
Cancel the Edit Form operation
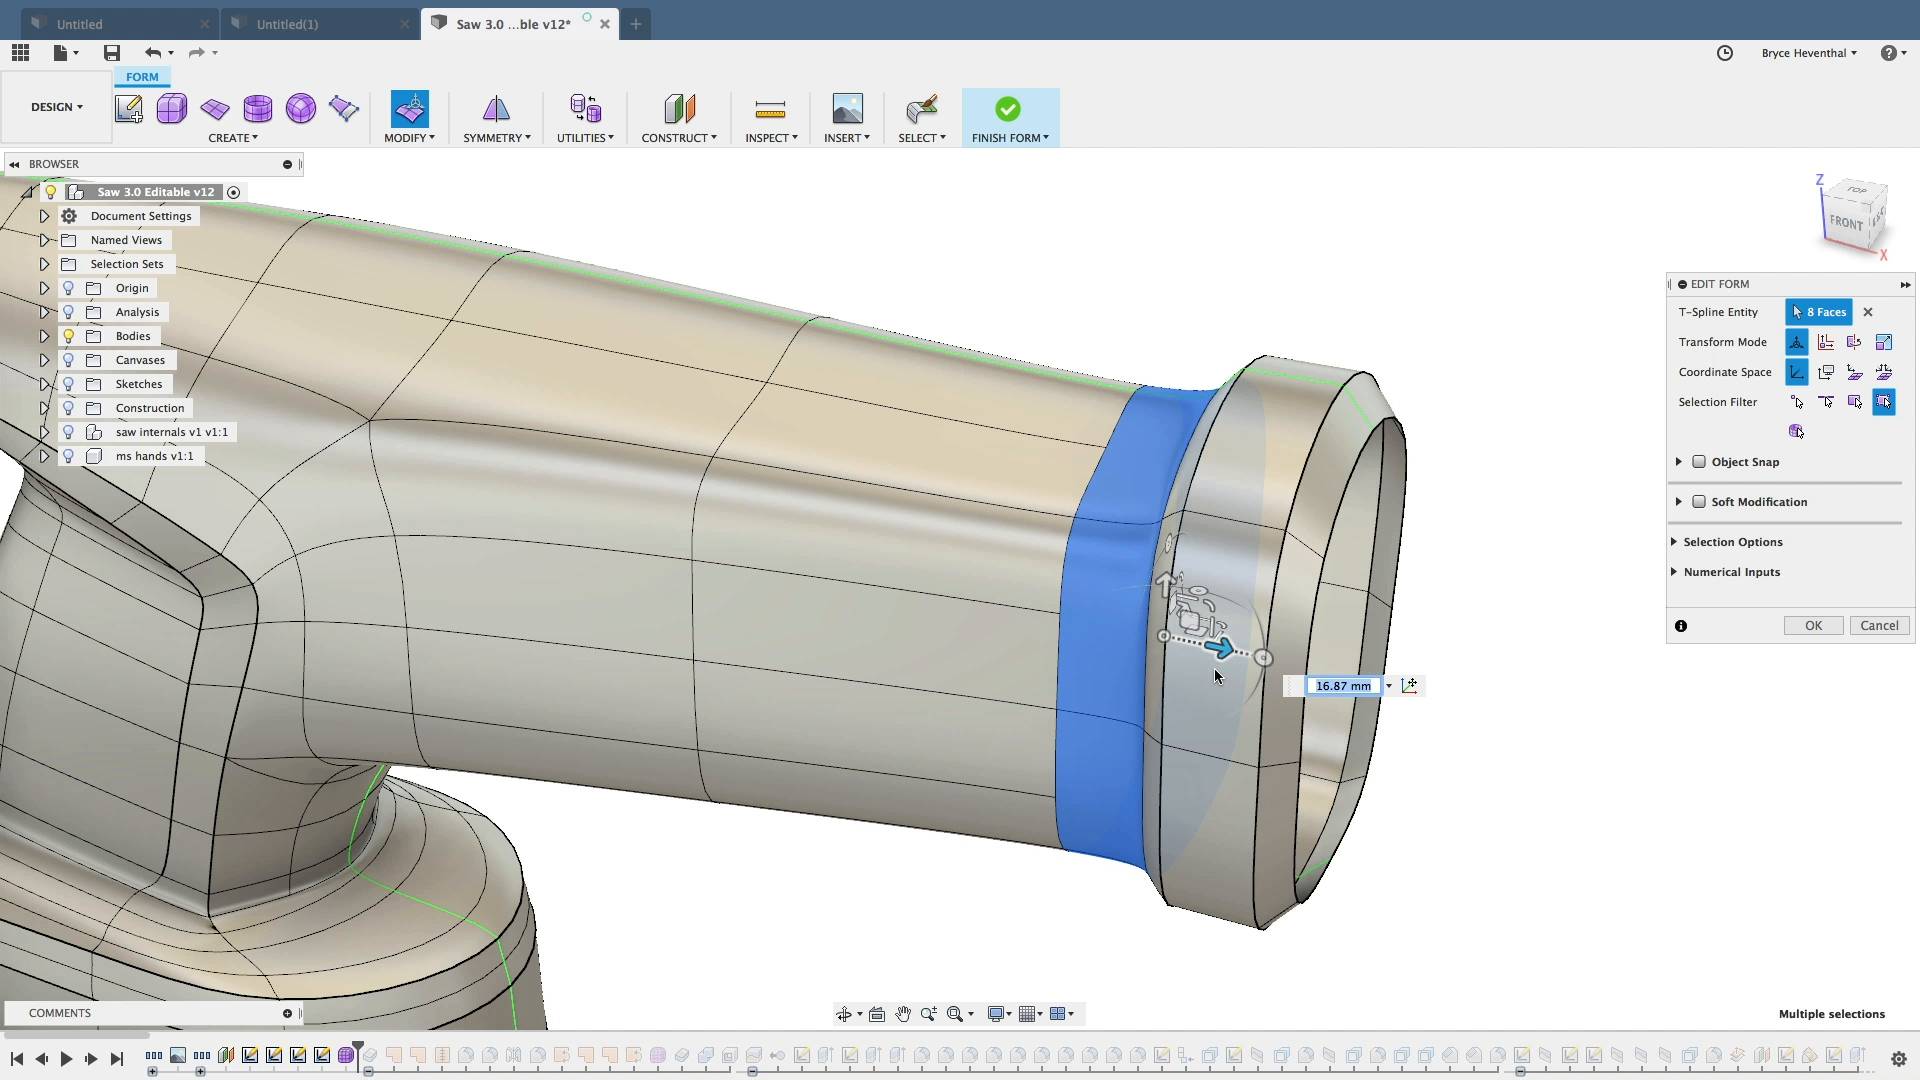[x=1879, y=625]
